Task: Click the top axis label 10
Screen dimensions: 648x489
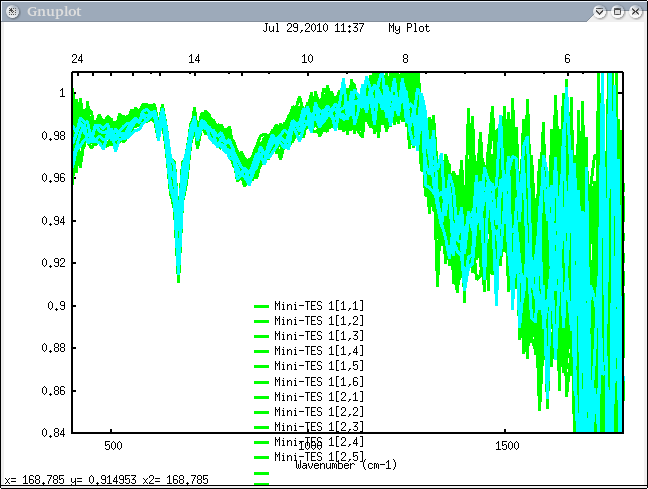Action: tap(307, 59)
